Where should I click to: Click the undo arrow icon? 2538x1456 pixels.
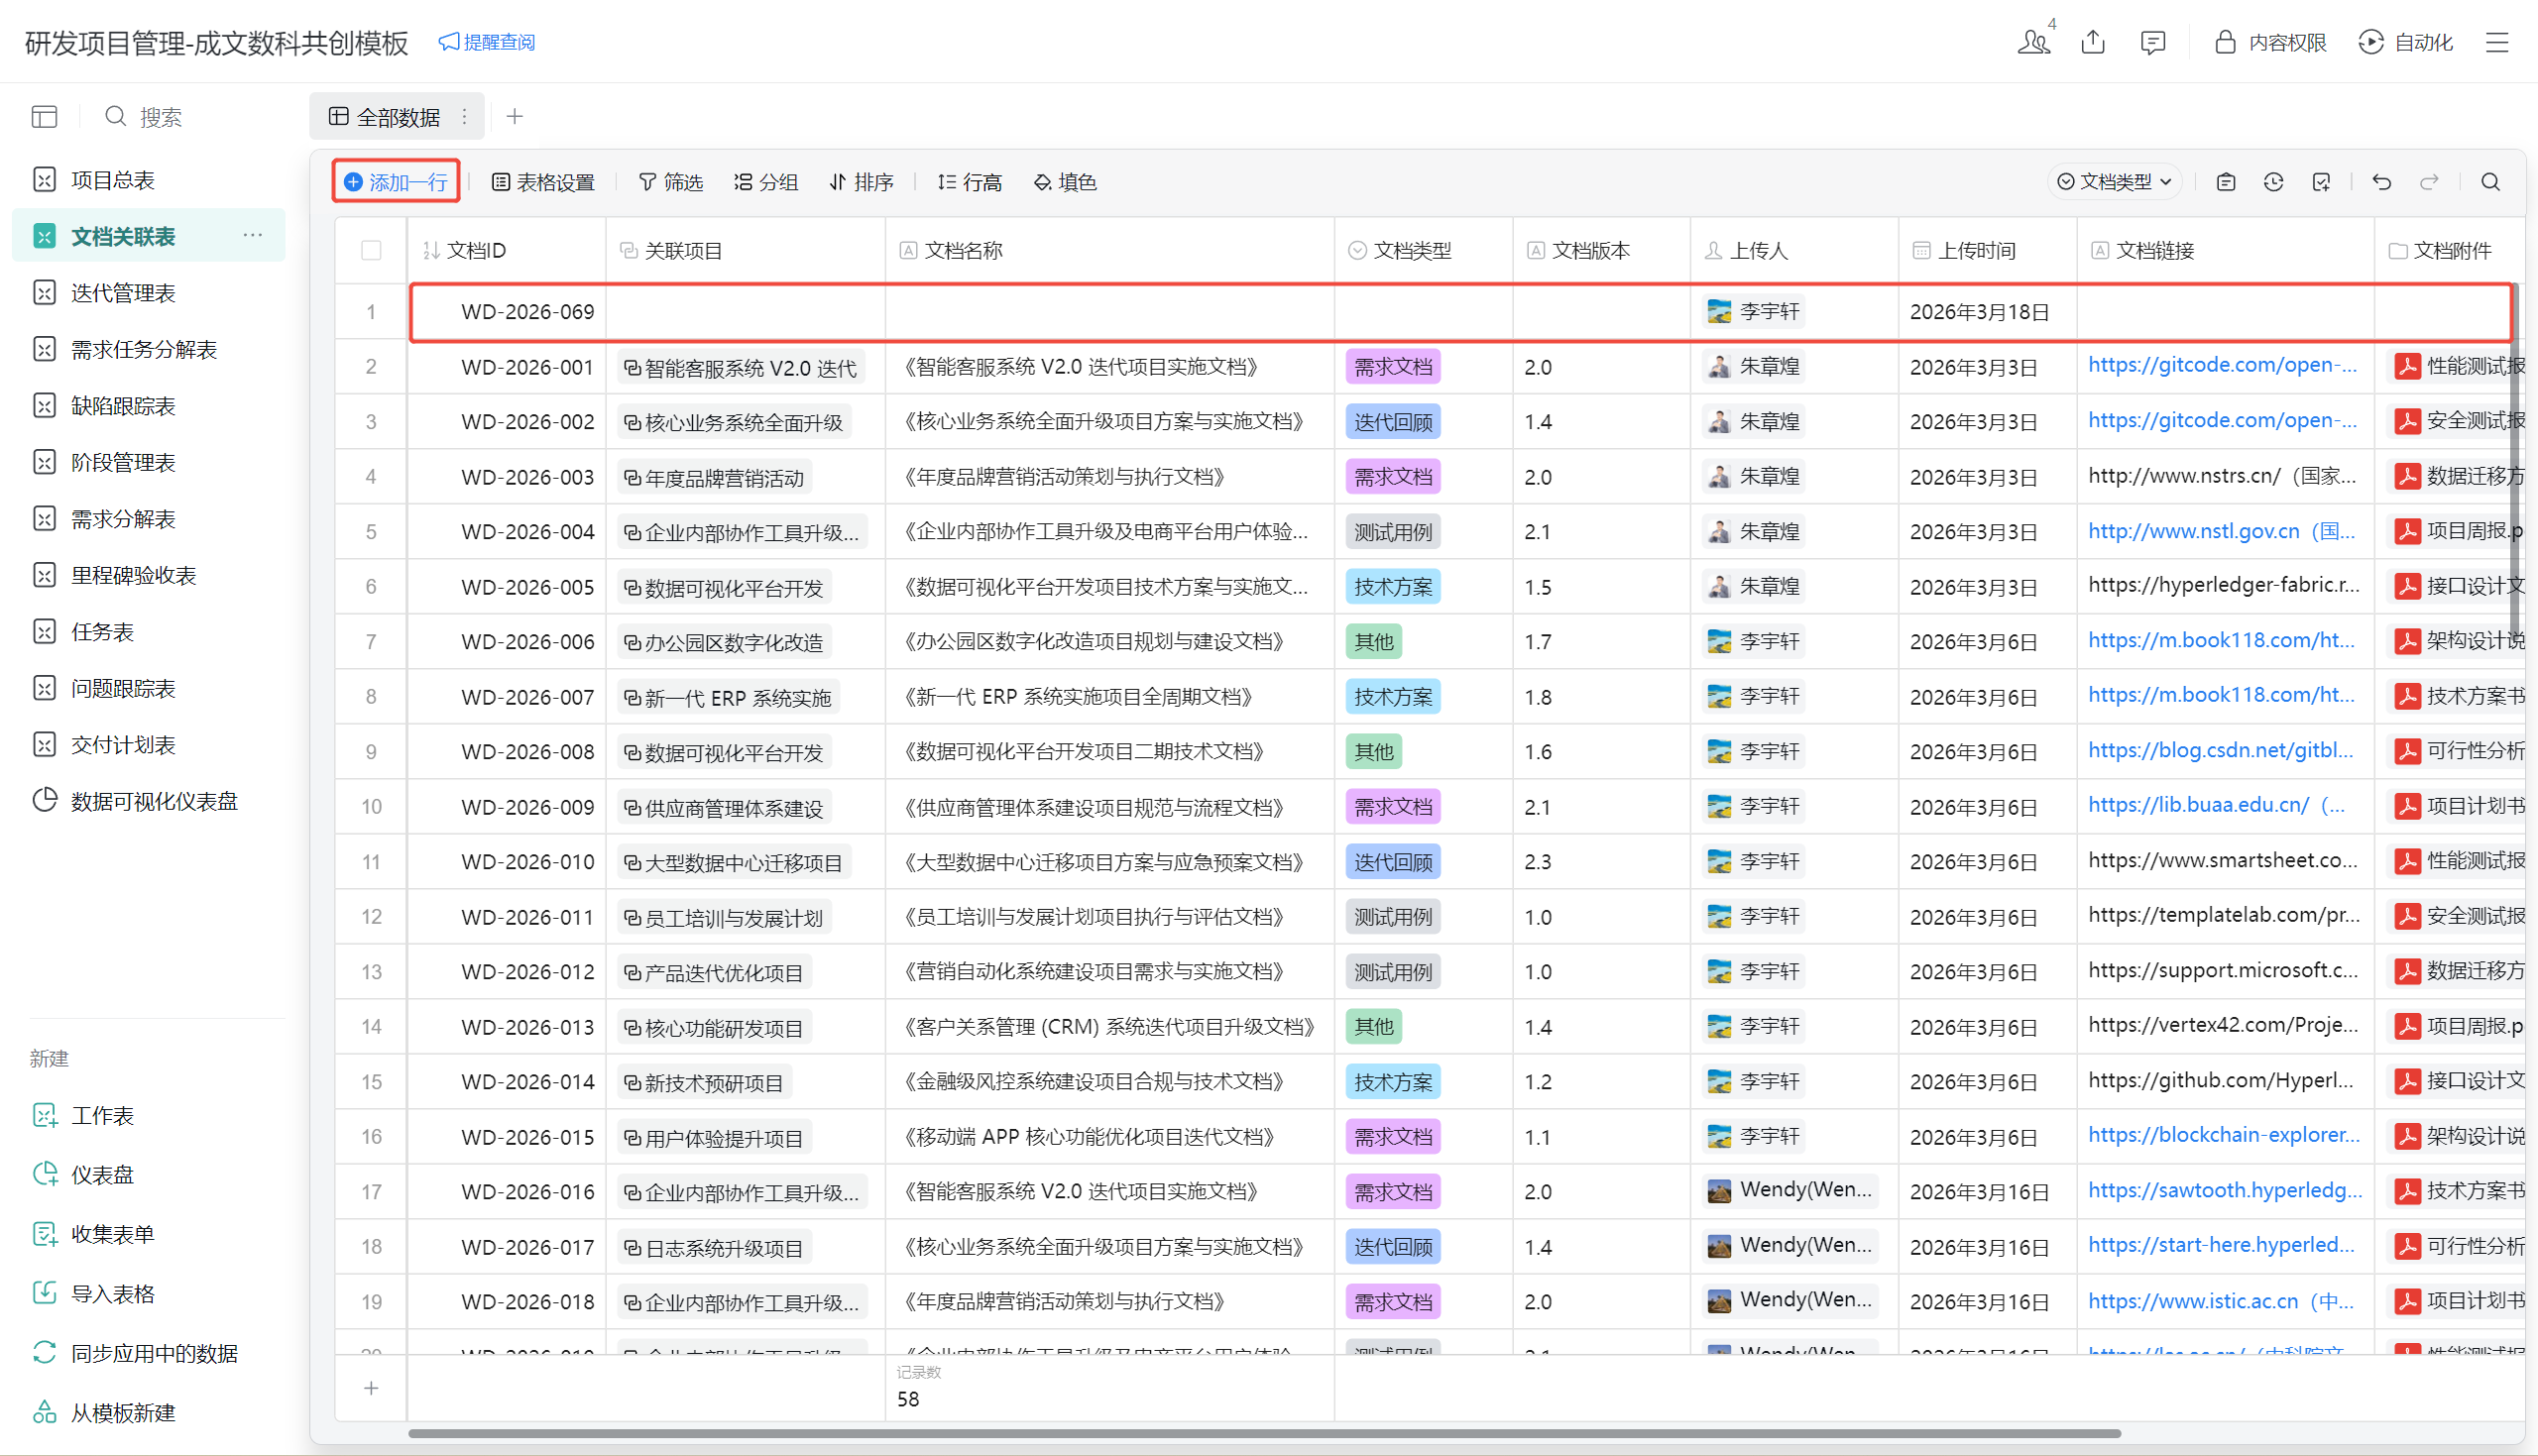[2382, 182]
